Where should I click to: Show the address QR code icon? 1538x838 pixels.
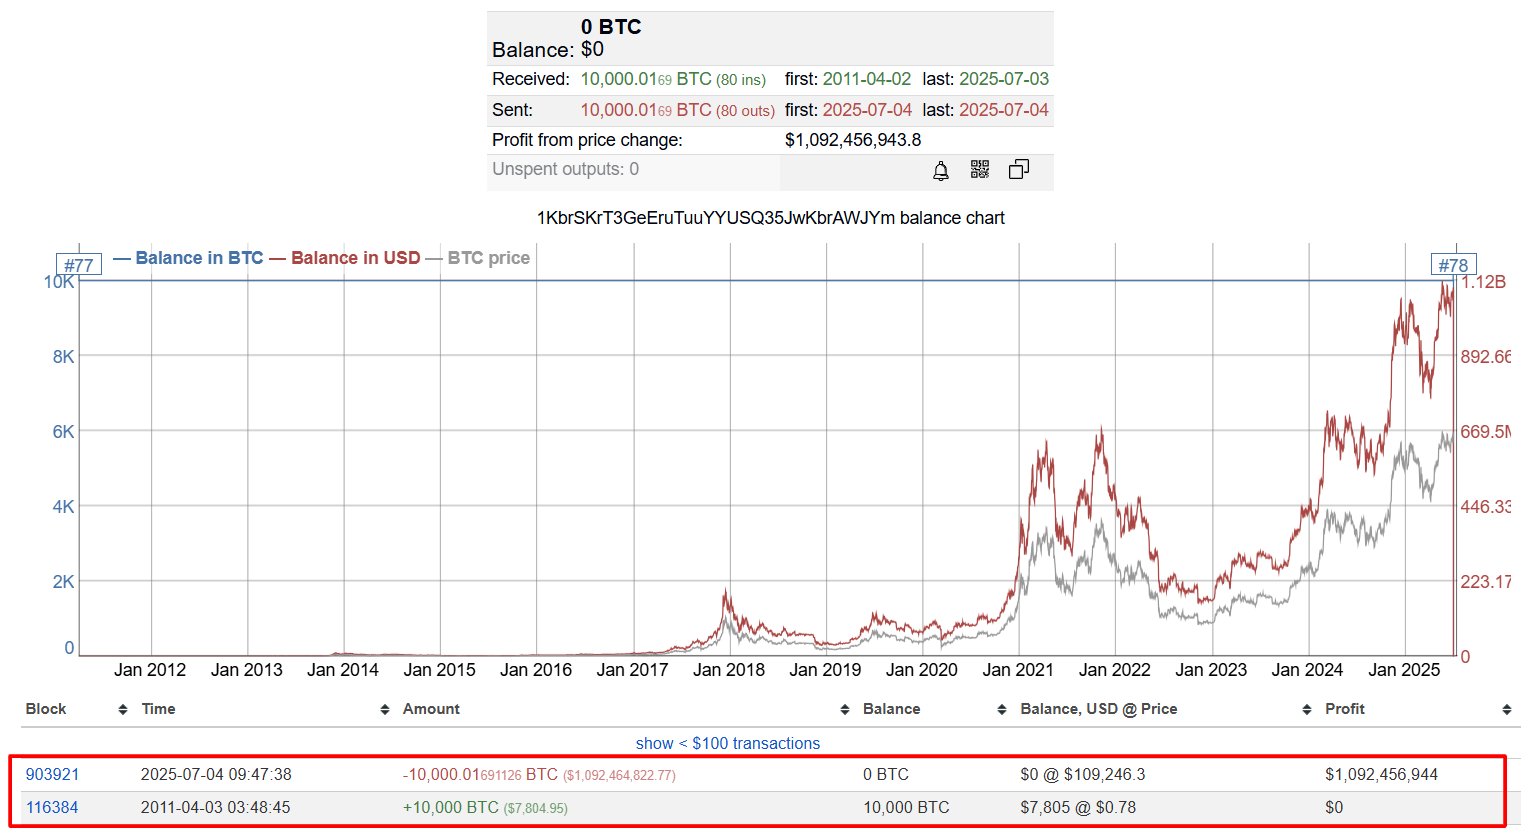click(x=980, y=170)
